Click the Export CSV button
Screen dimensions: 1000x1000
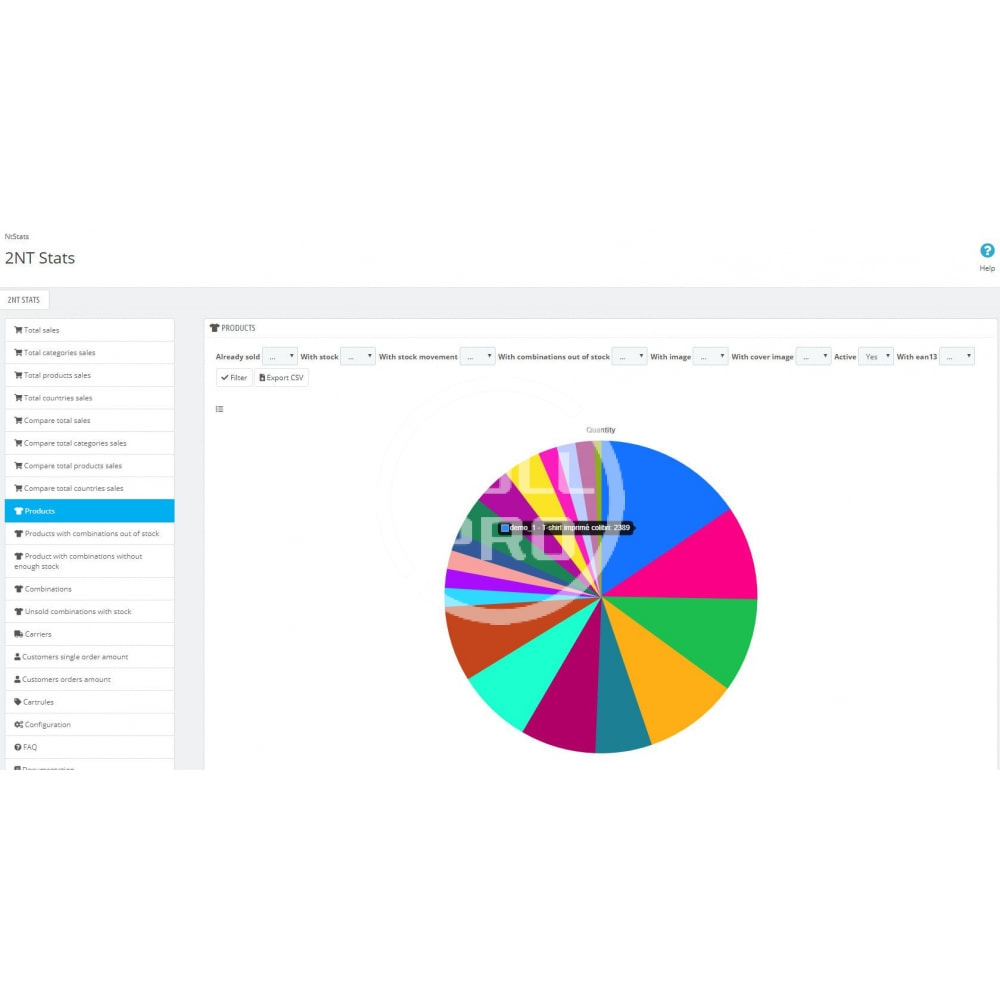coord(281,378)
